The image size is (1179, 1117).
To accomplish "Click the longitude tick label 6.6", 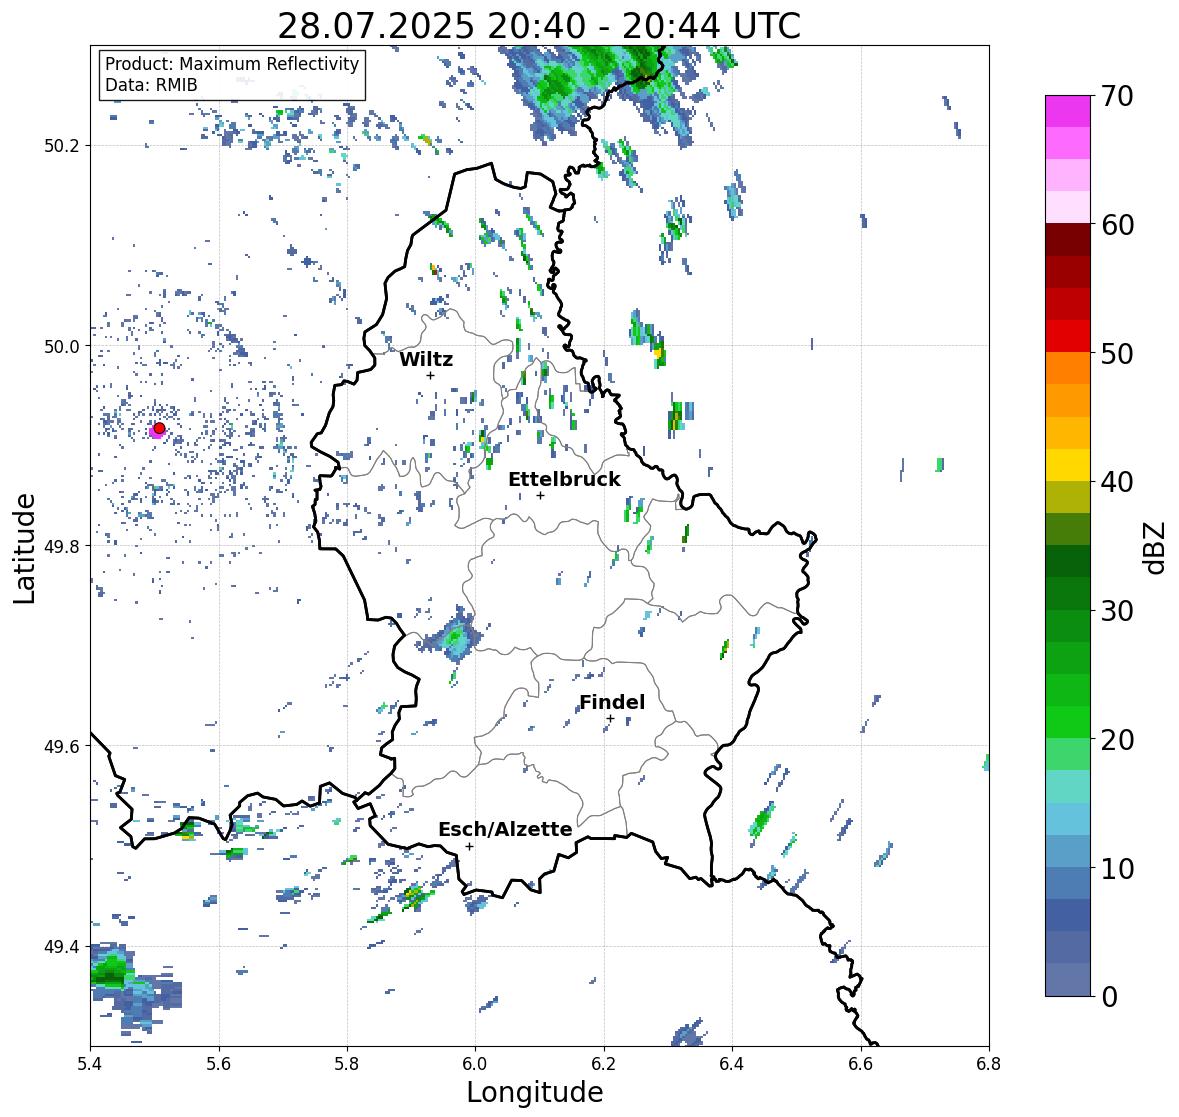I will [860, 1064].
